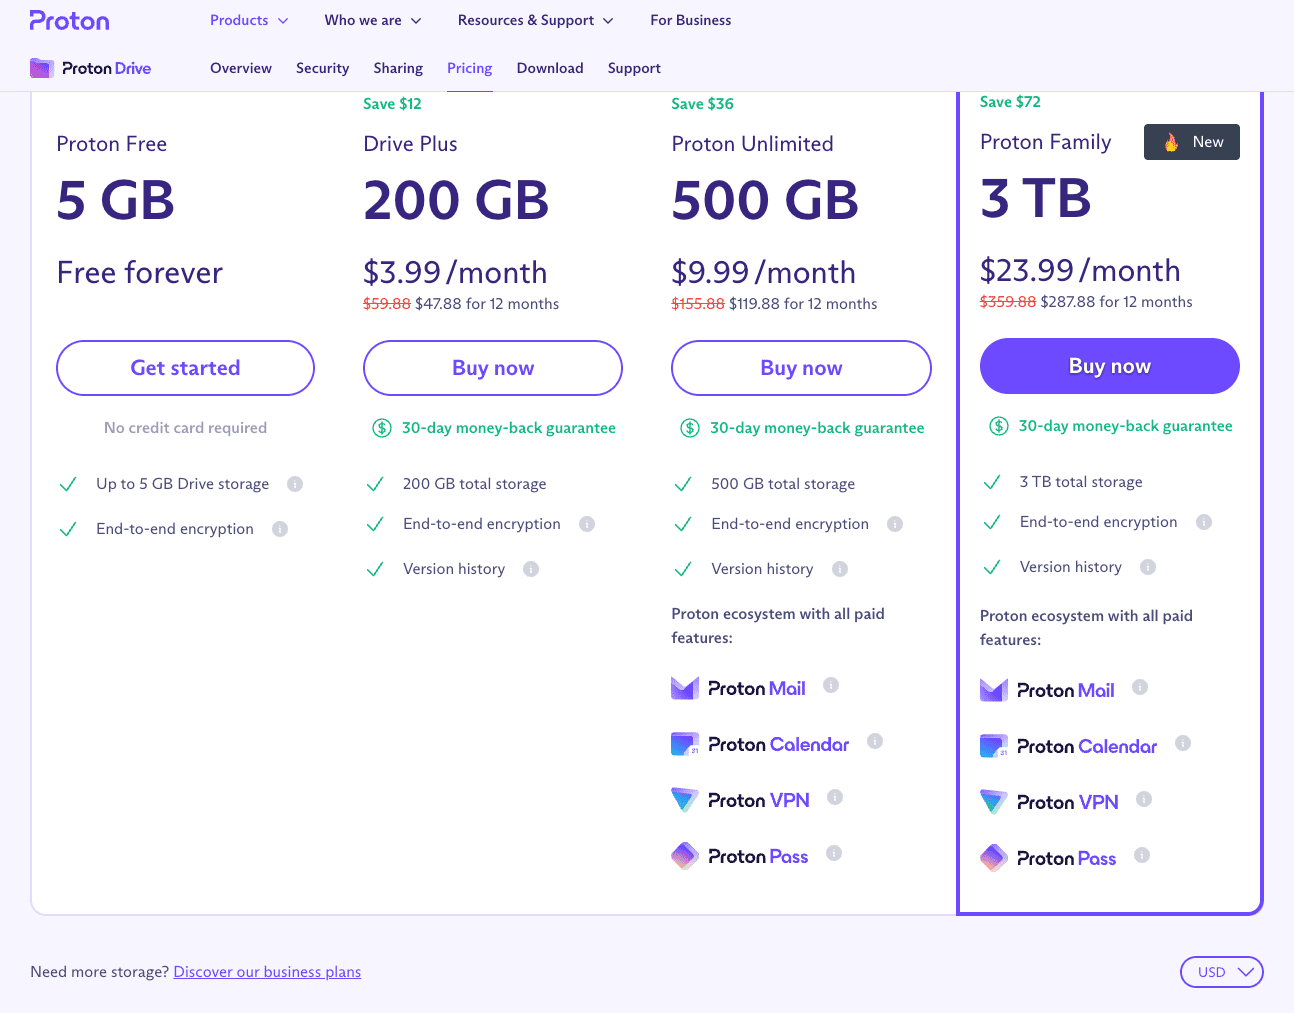Expand the Who we are menu
1294x1013 pixels.
pyautogui.click(x=373, y=20)
